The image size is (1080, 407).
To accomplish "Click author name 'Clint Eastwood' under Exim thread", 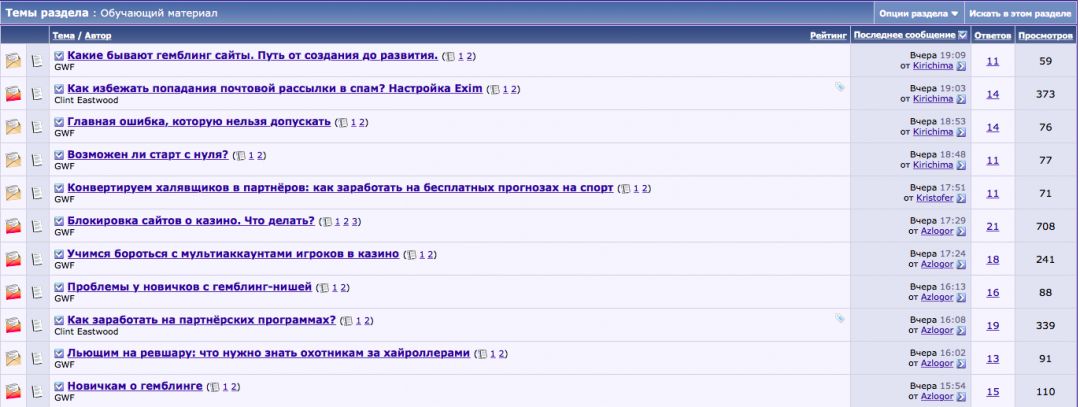I will [x=86, y=101].
